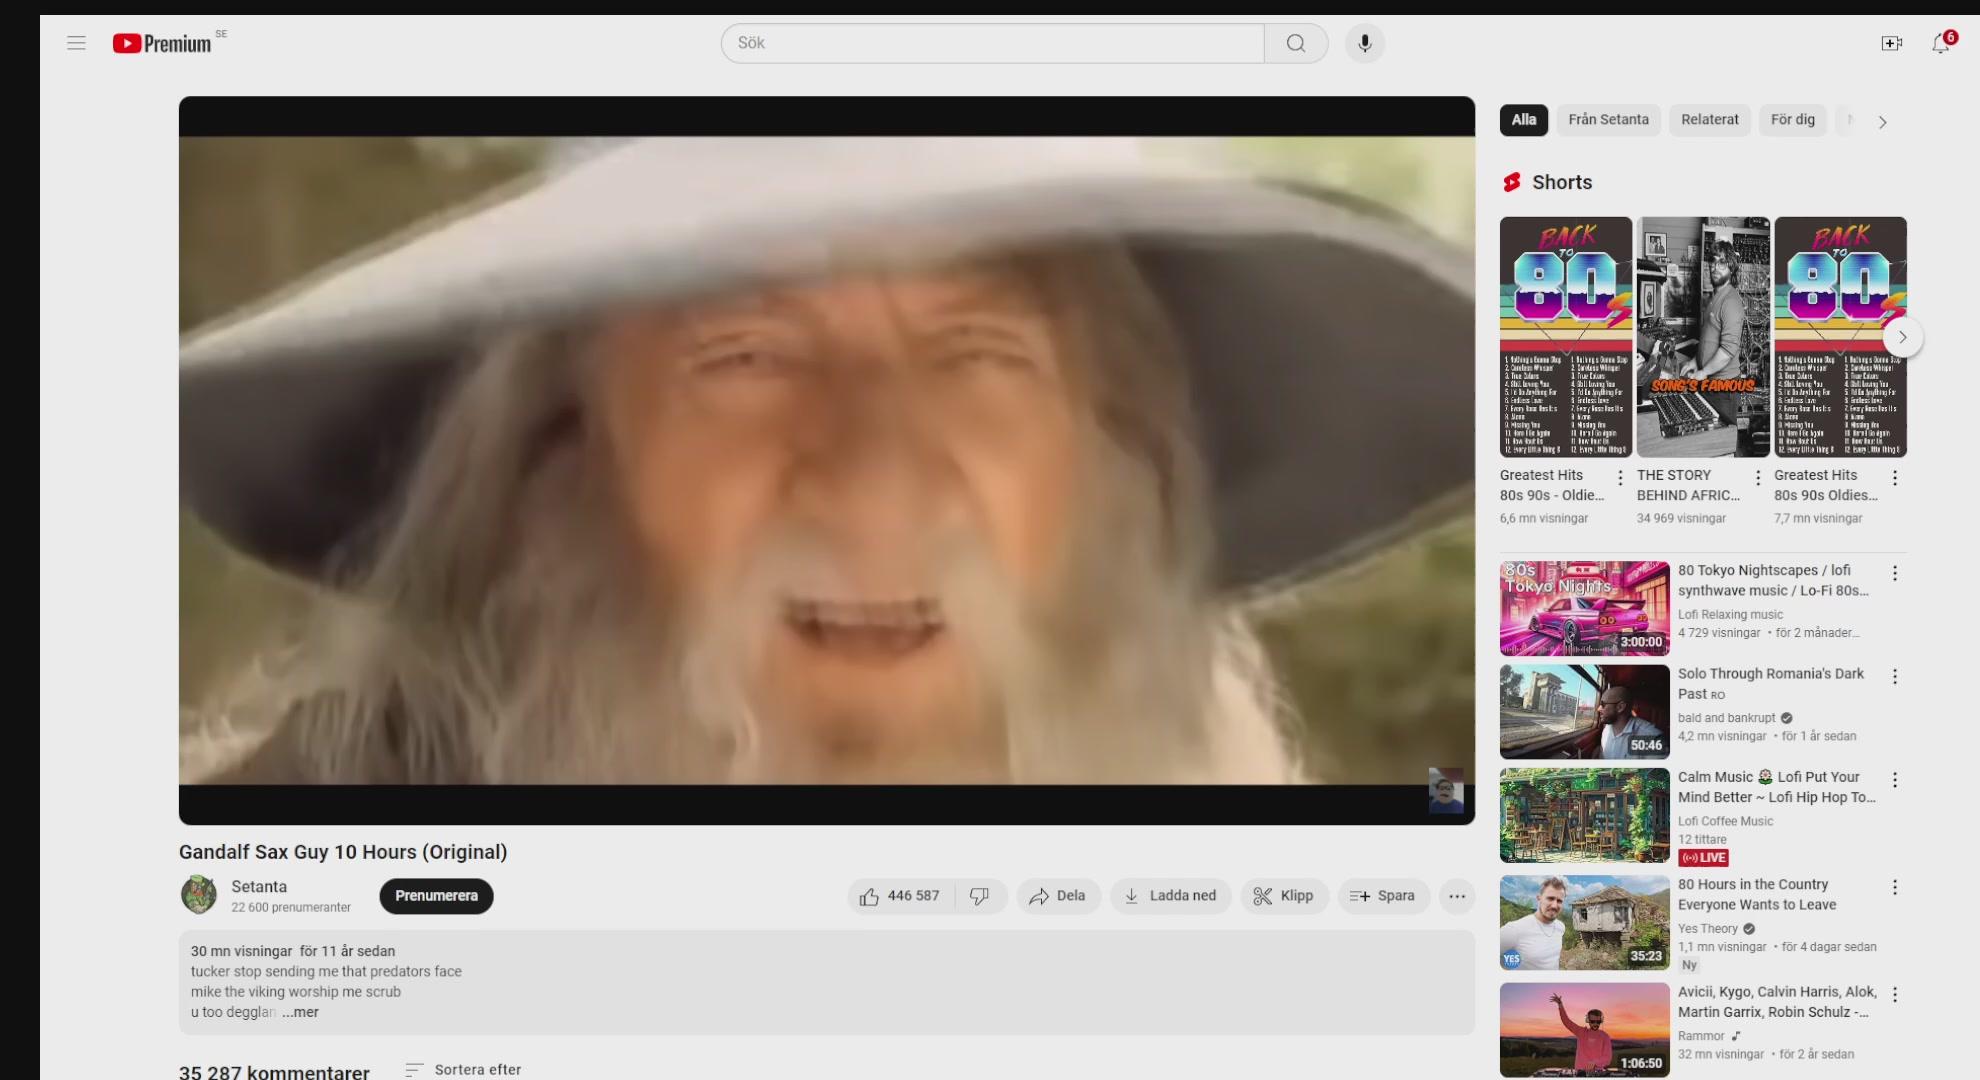
Task: Open options for 80 Tokyo Nightscapes video
Action: [x=1895, y=573]
